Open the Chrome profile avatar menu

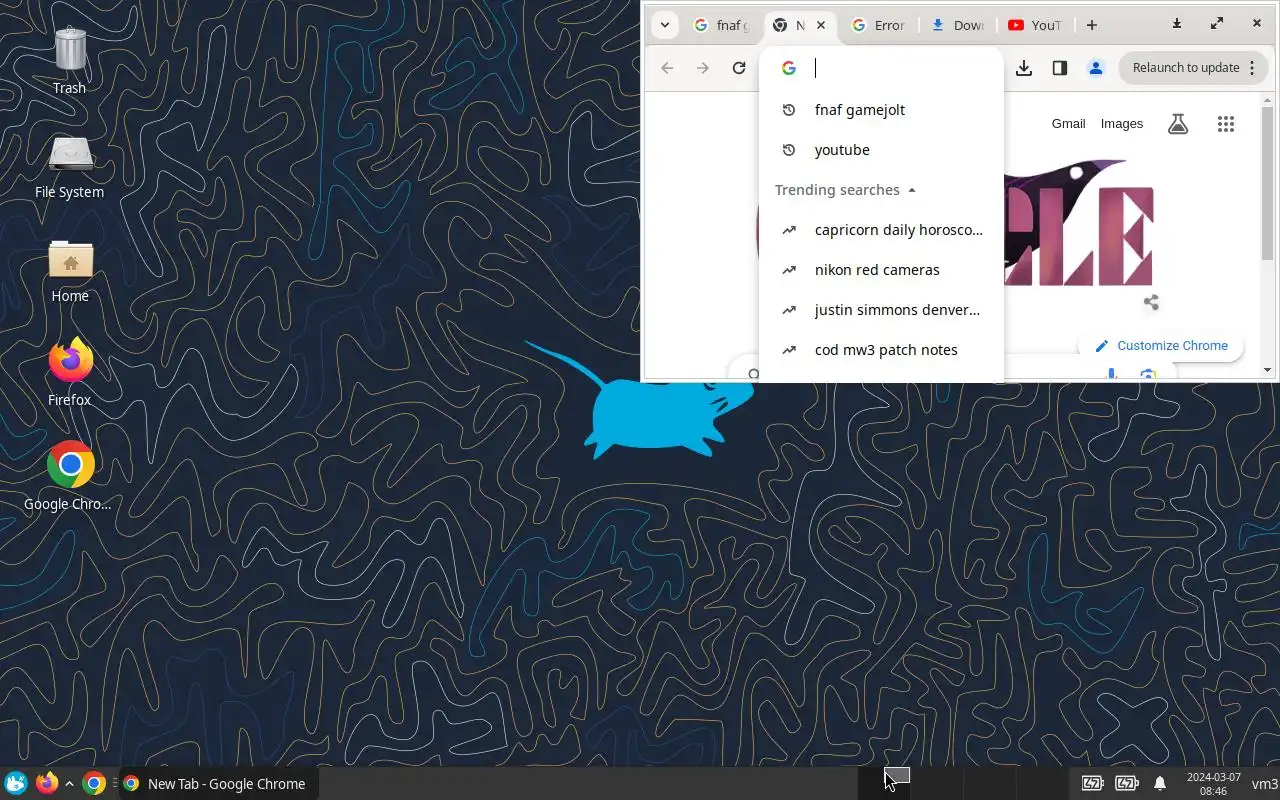point(1096,68)
